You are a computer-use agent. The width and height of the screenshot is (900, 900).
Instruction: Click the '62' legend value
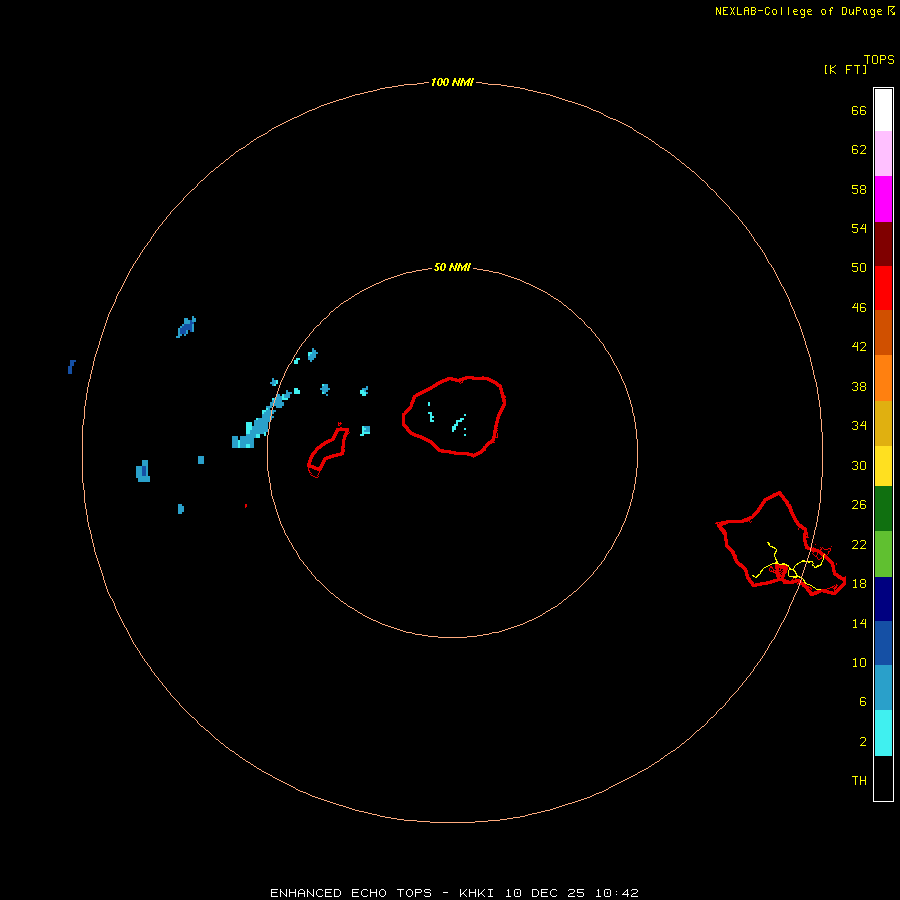click(859, 149)
